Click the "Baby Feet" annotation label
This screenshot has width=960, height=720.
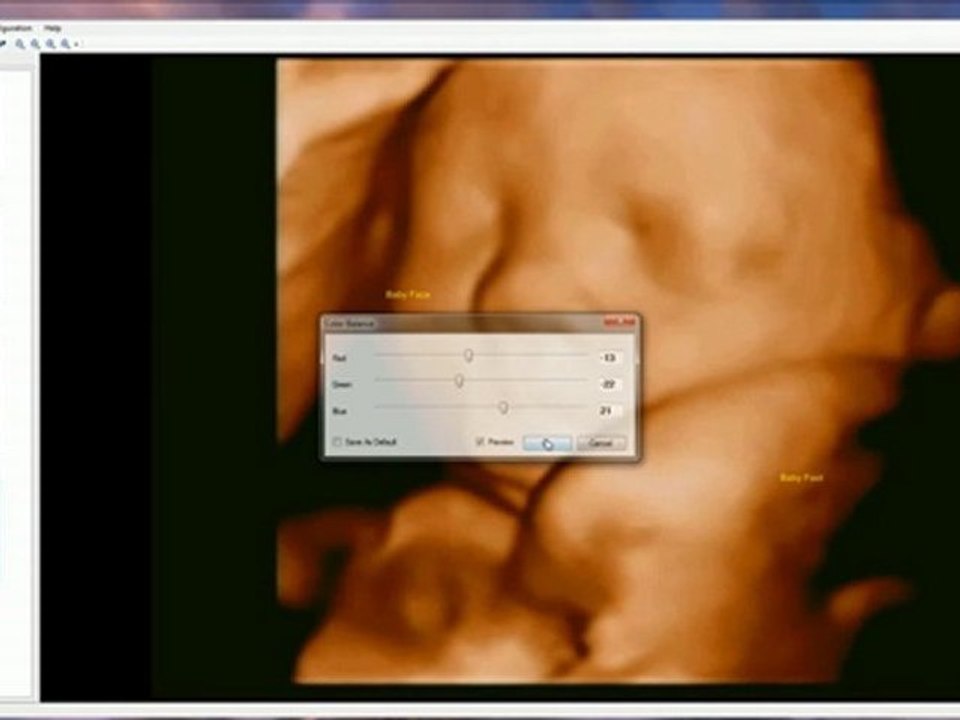(801, 478)
